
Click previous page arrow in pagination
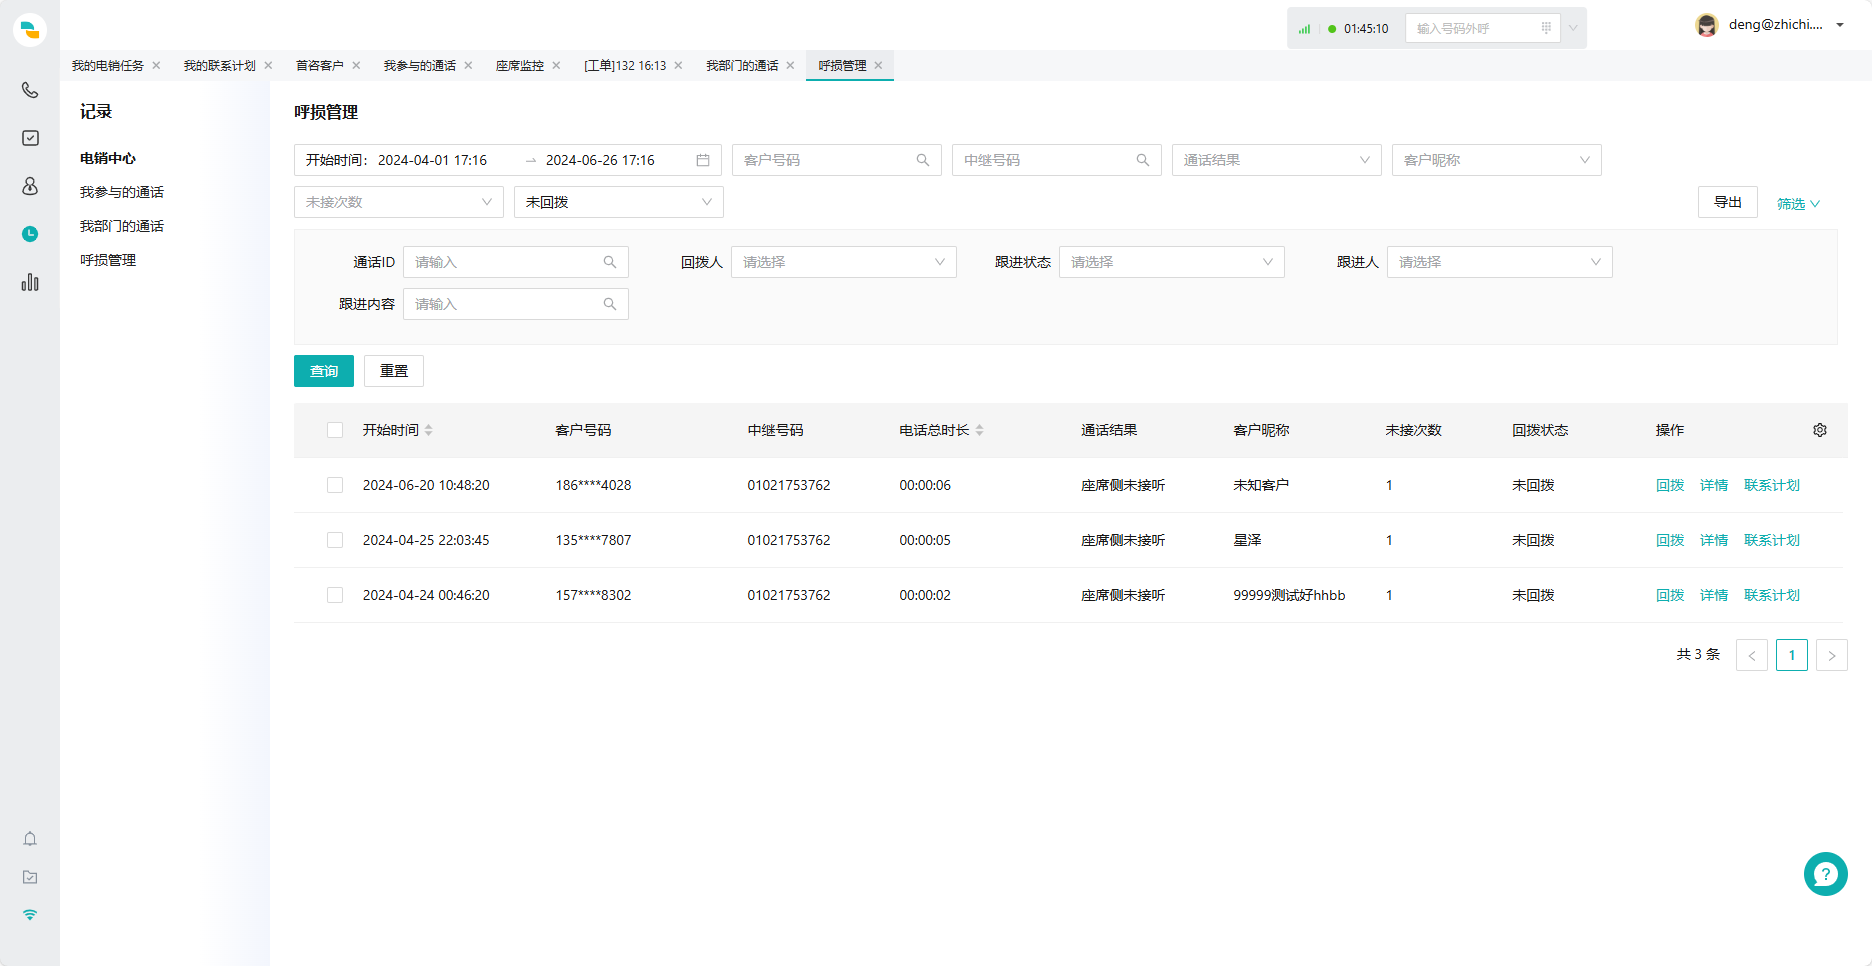click(1752, 655)
